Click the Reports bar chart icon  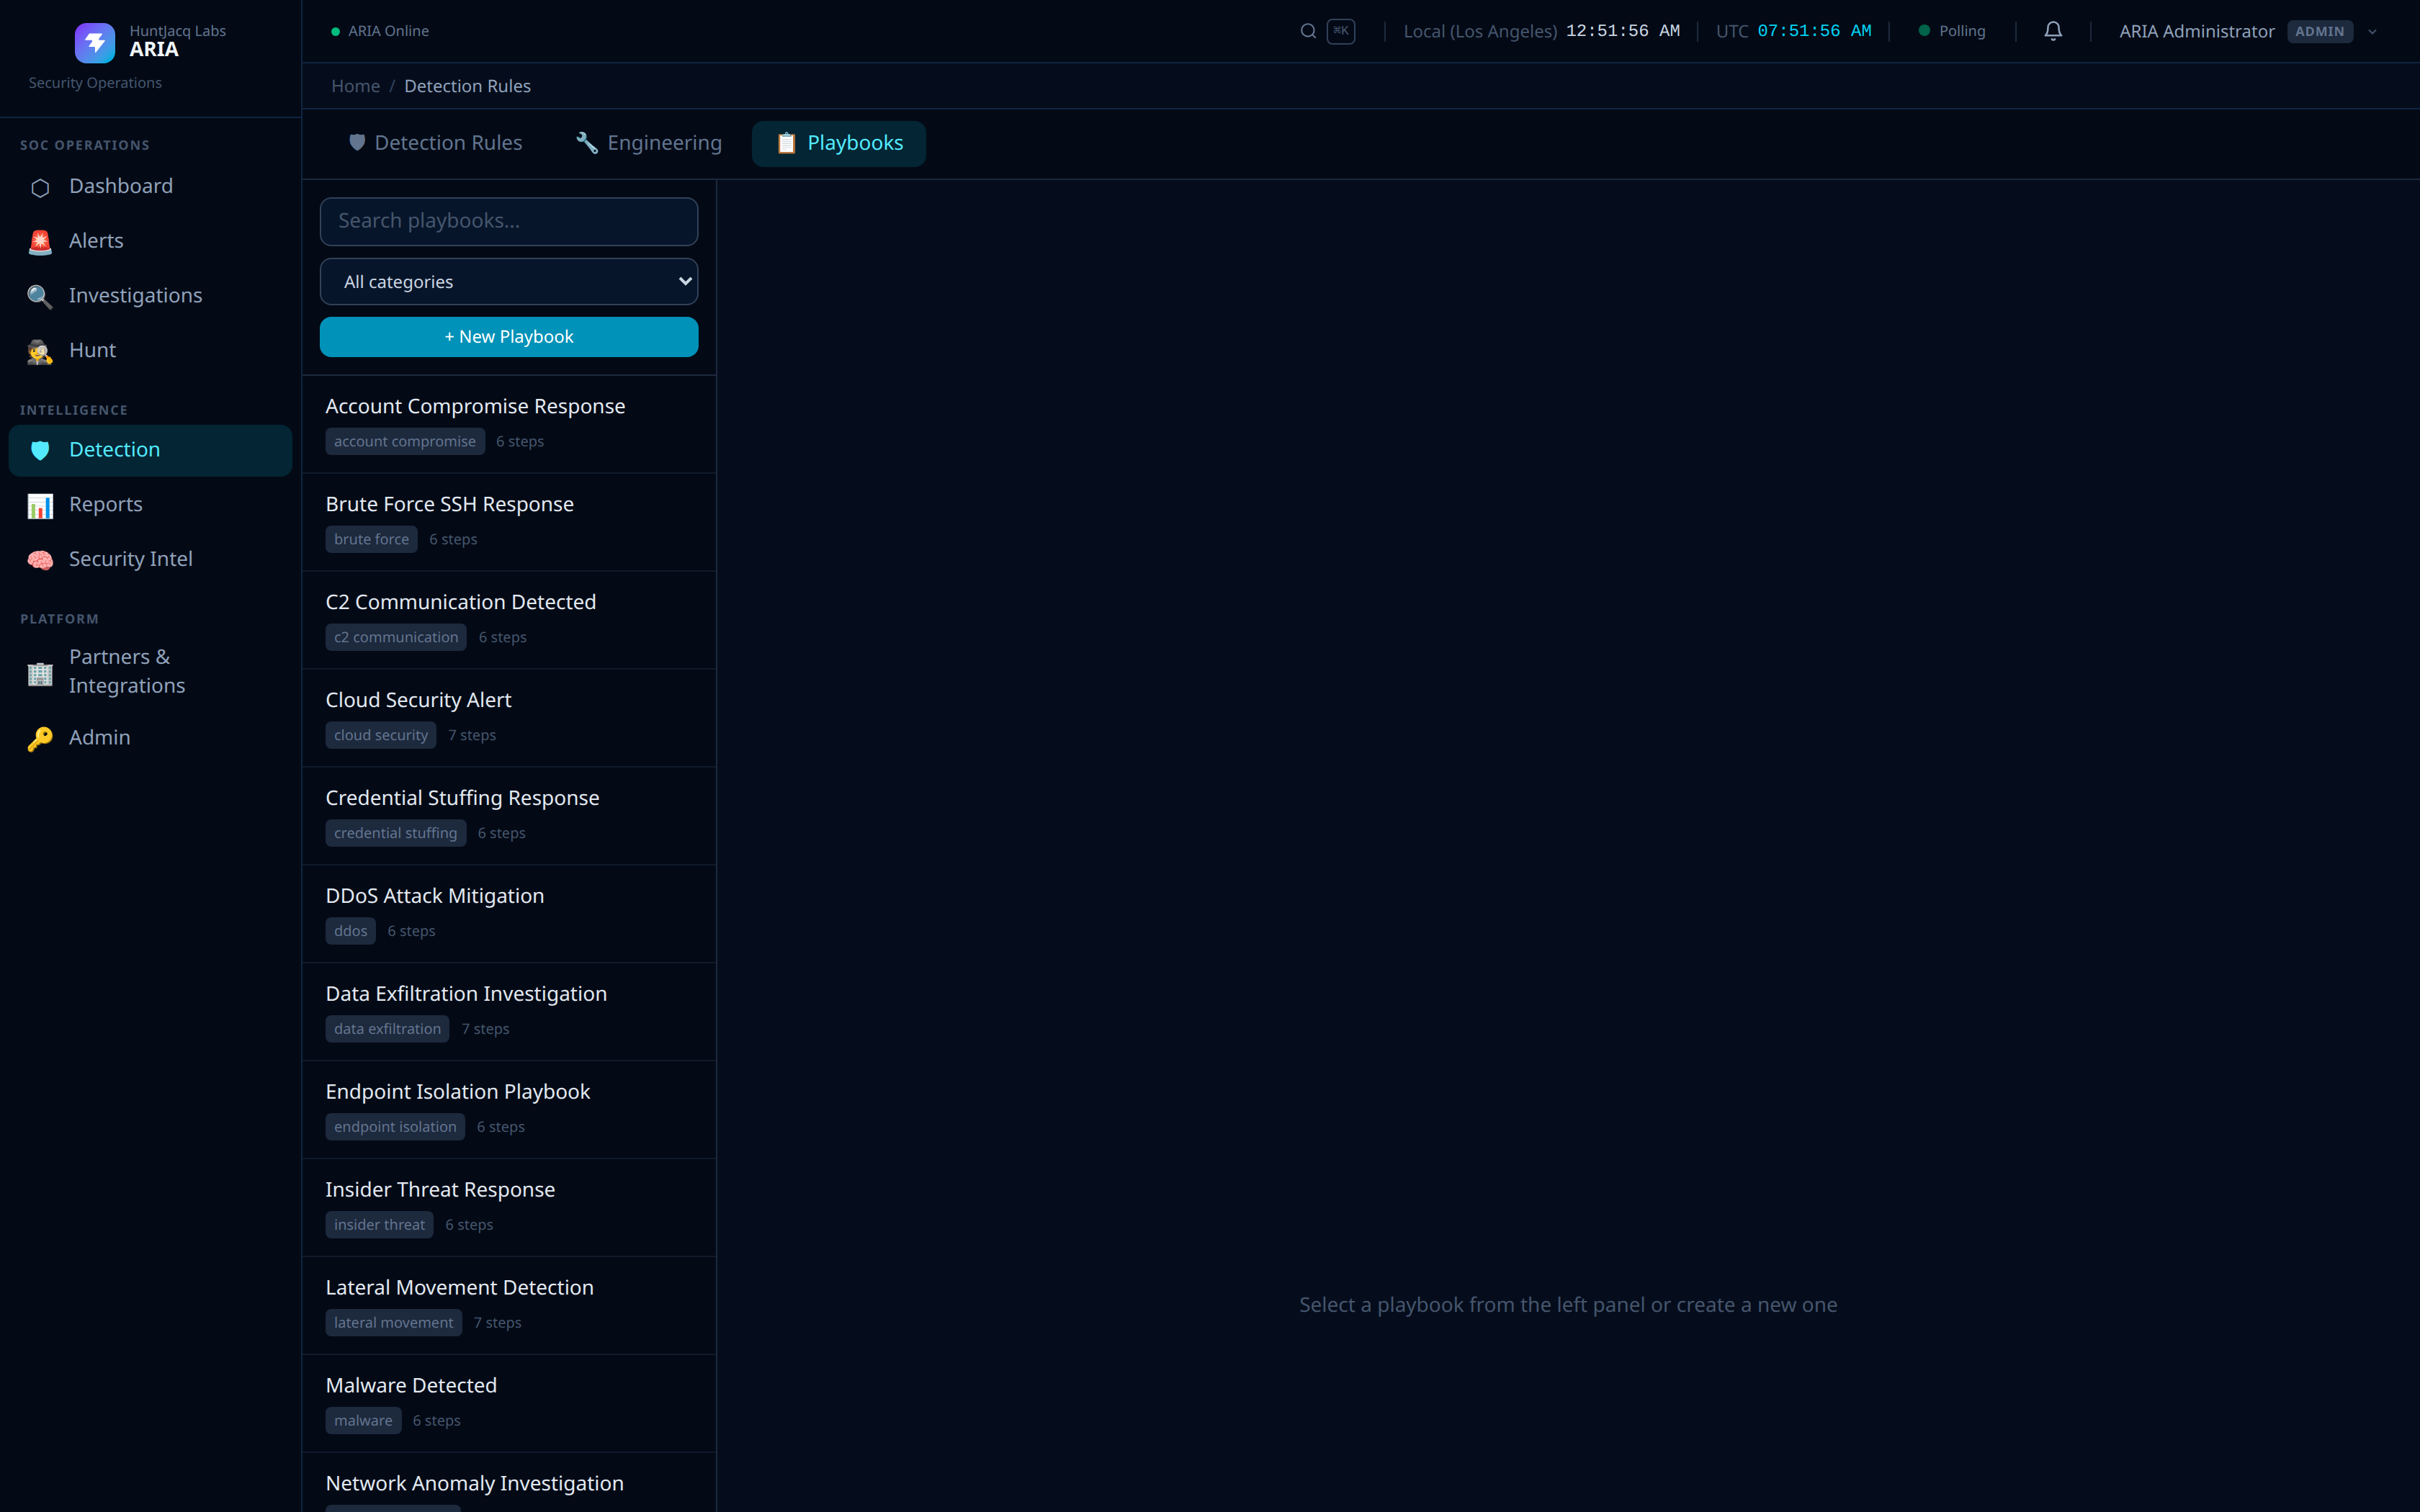click(x=40, y=505)
